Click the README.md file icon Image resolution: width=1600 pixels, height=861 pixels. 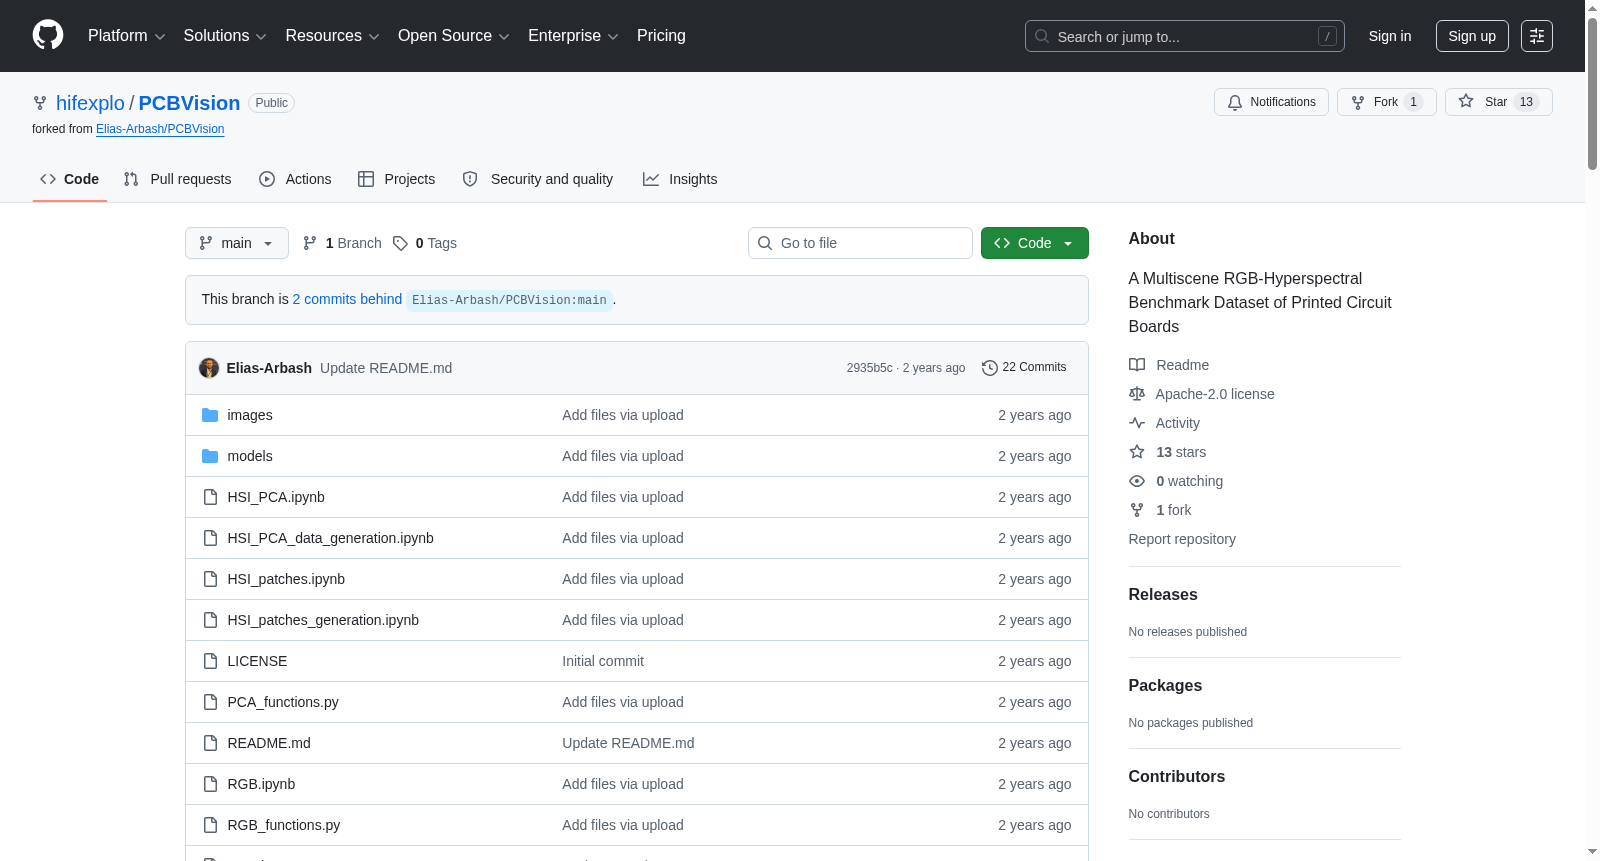pos(210,743)
